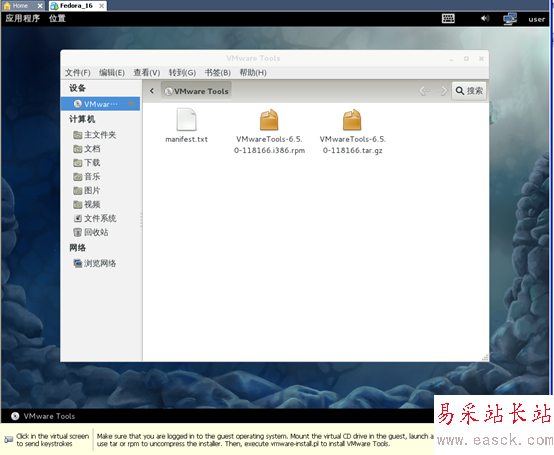Open the 回收站 trash

[x=90, y=232]
